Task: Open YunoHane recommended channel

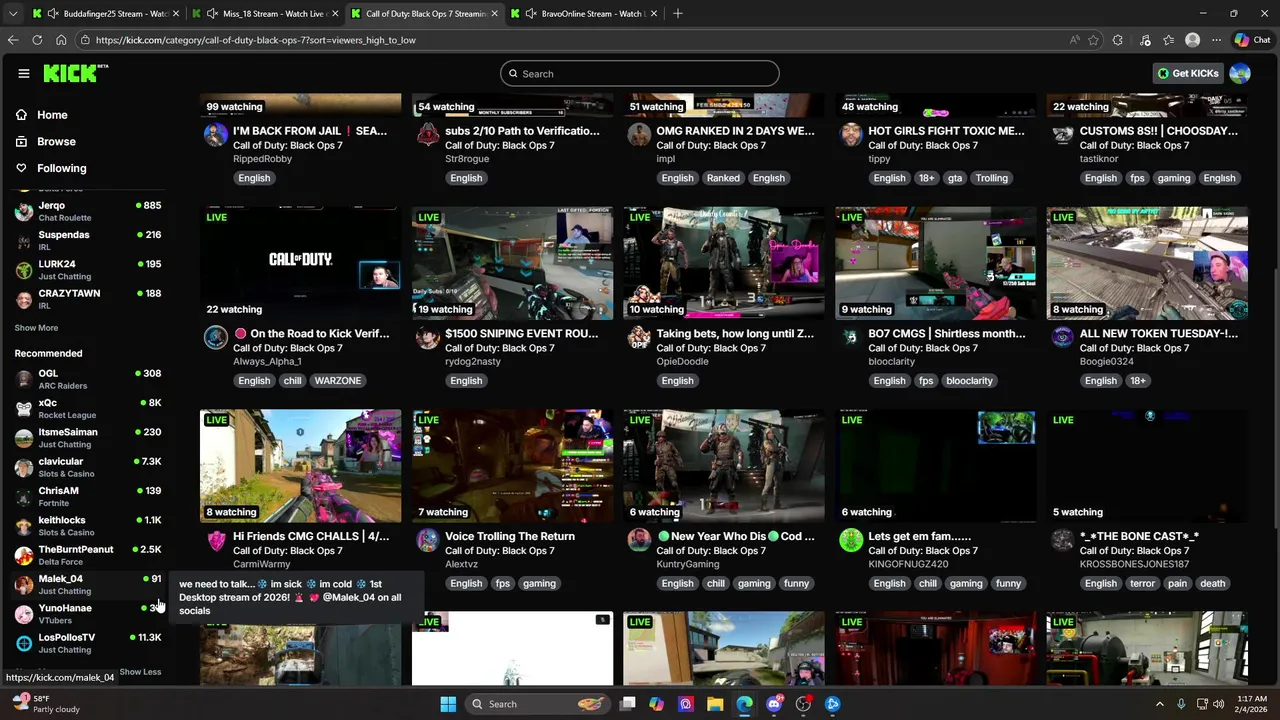Action: [x=88, y=613]
